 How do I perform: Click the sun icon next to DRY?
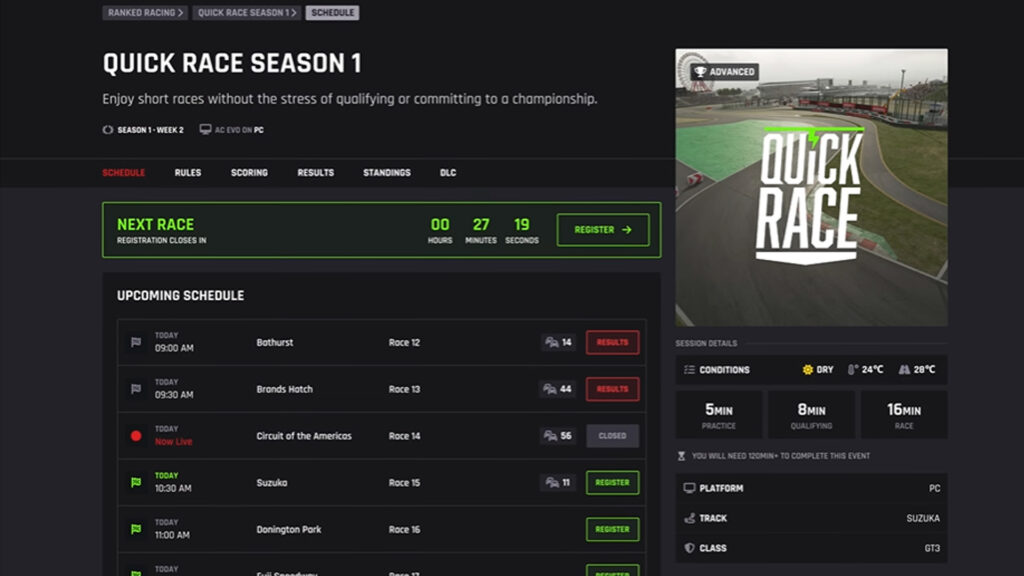point(807,370)
